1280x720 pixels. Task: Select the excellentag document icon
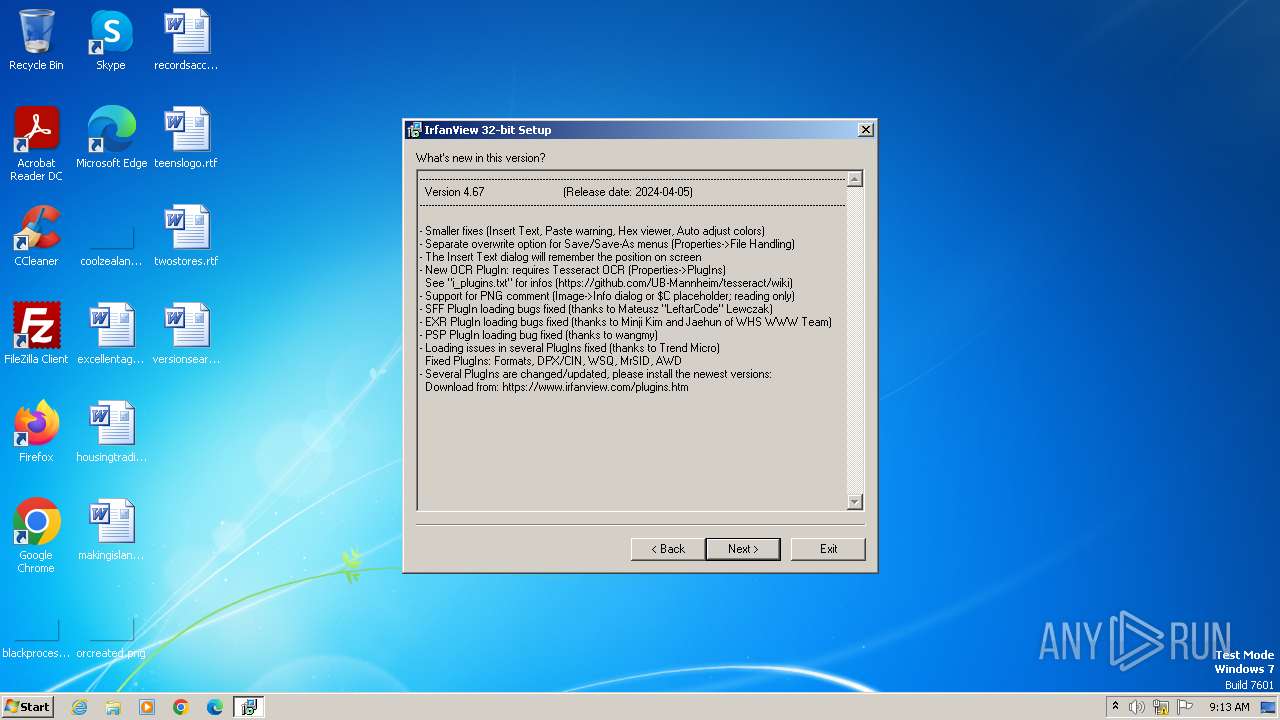click(x=111, y=334)
